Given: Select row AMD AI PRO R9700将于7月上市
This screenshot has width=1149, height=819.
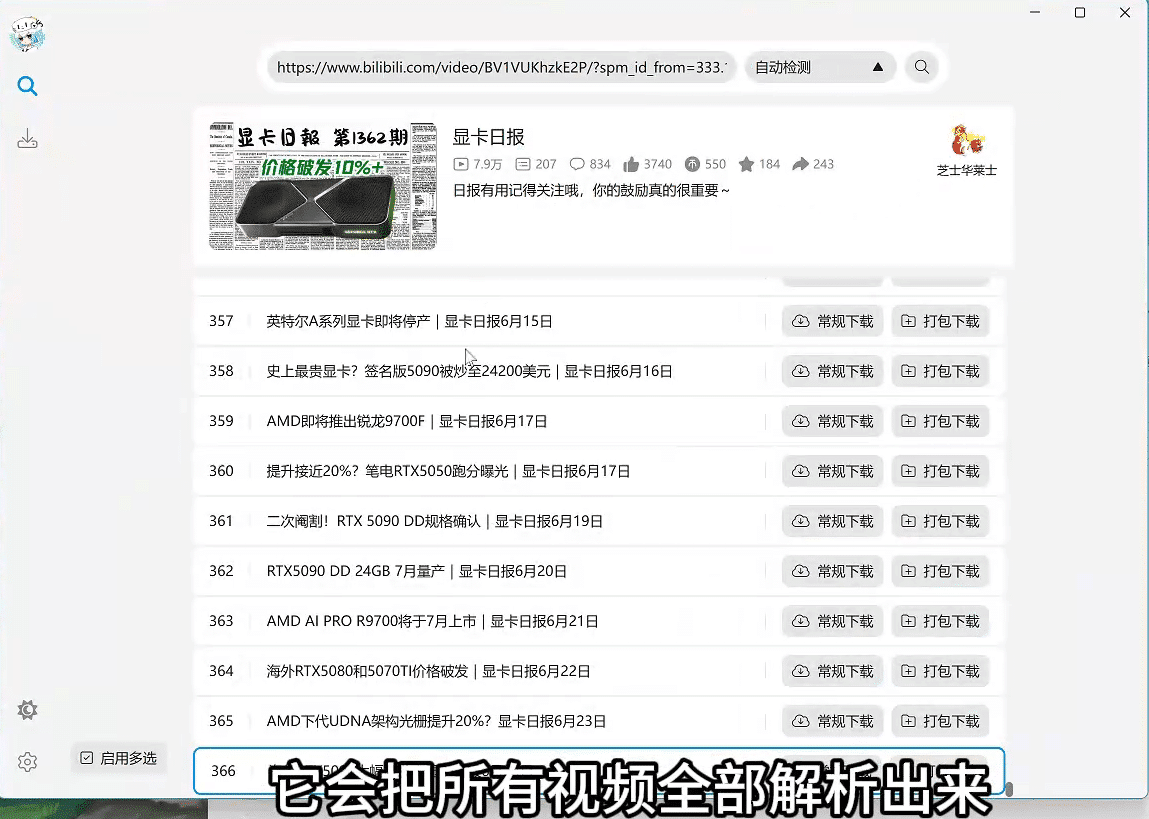Looking at the screenshot, I should point(599,621).
